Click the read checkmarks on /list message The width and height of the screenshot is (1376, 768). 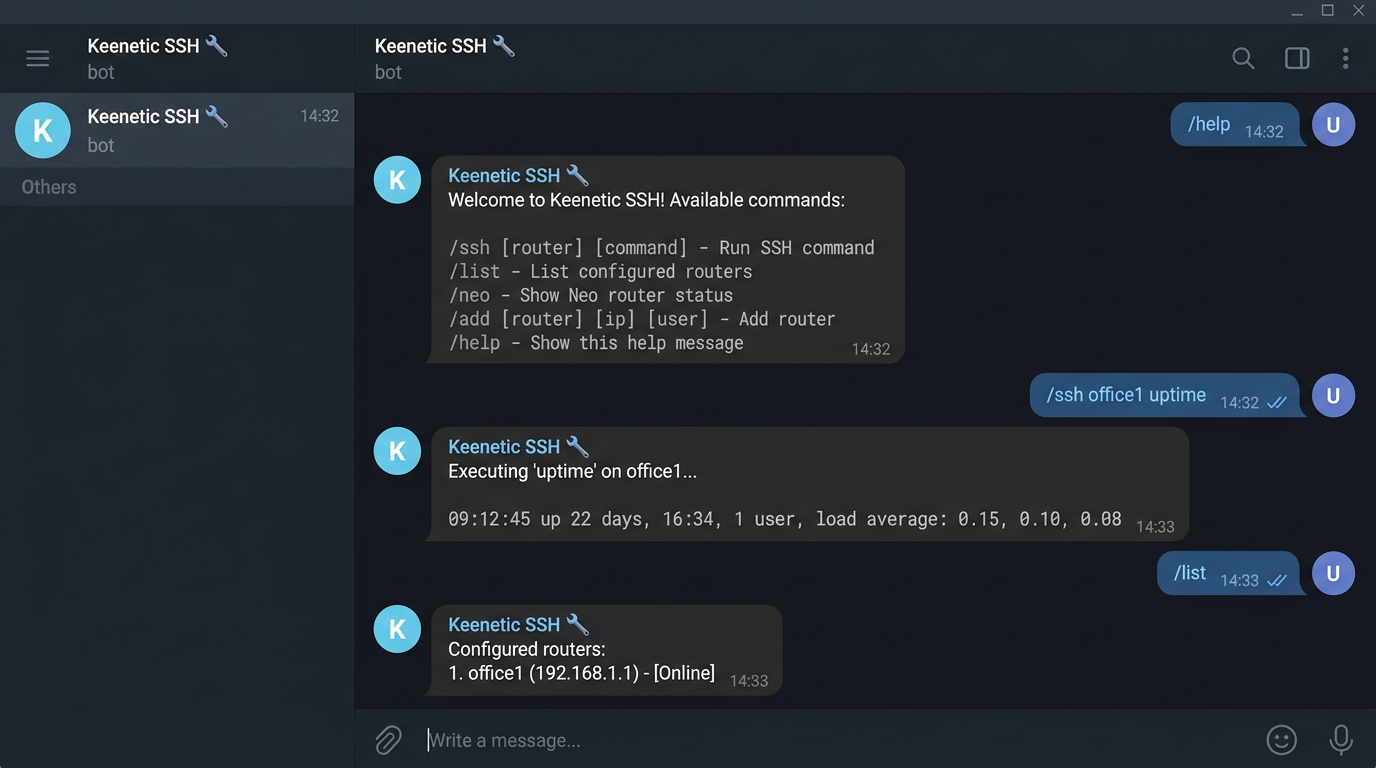pos(1277,581)
